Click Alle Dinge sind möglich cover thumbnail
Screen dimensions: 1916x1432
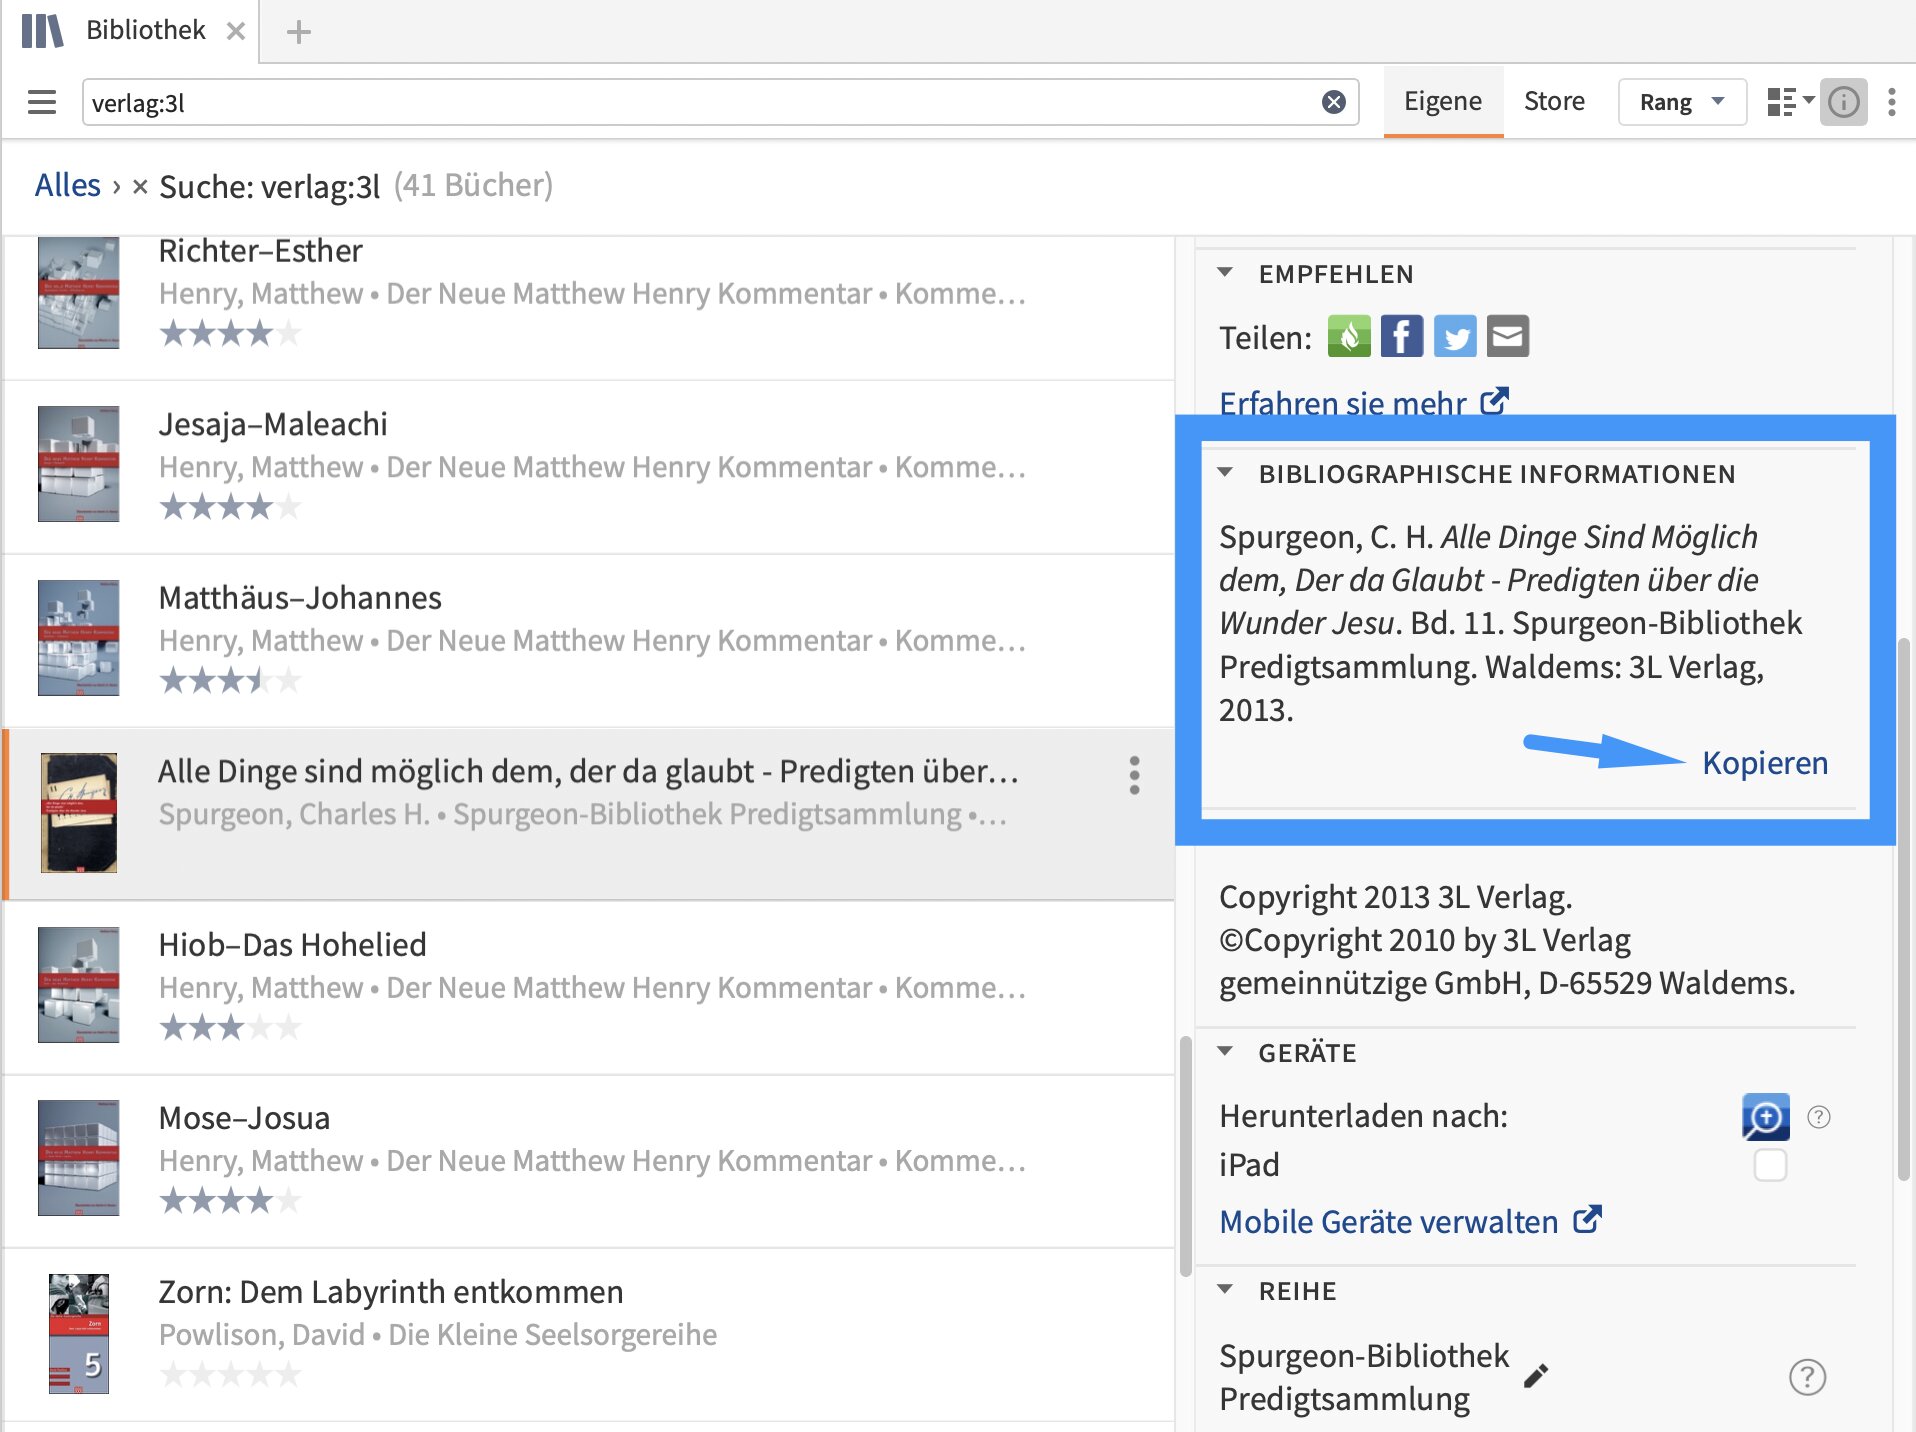pyautogui.click(x=78, y=813)
